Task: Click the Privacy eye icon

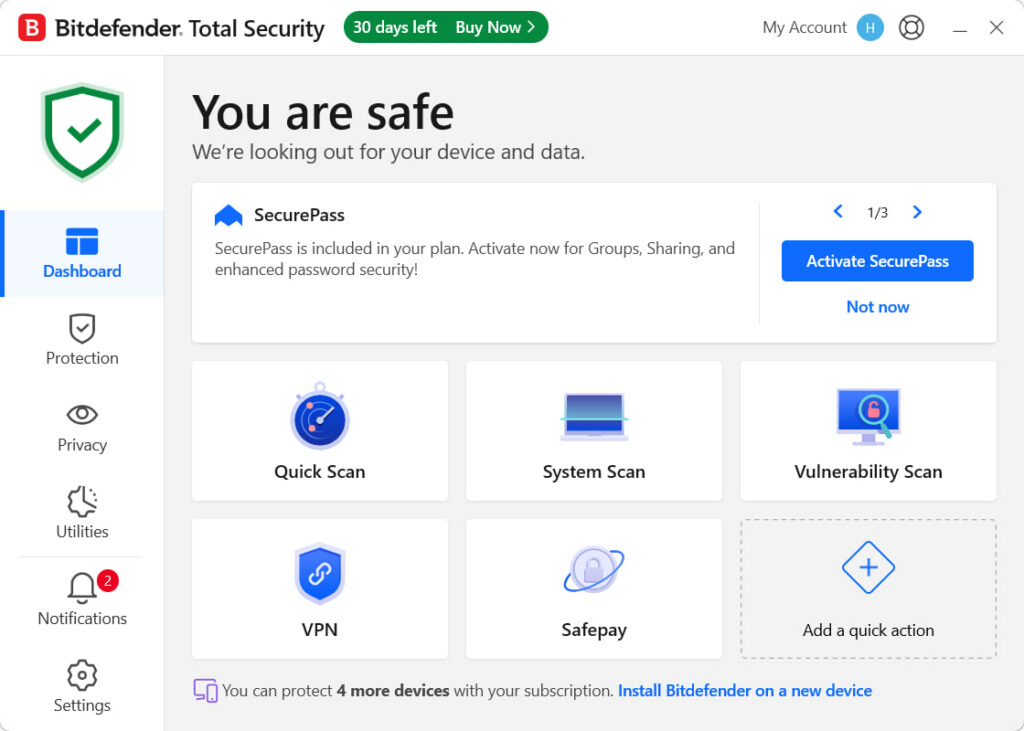Action: [x=82, y=414]
